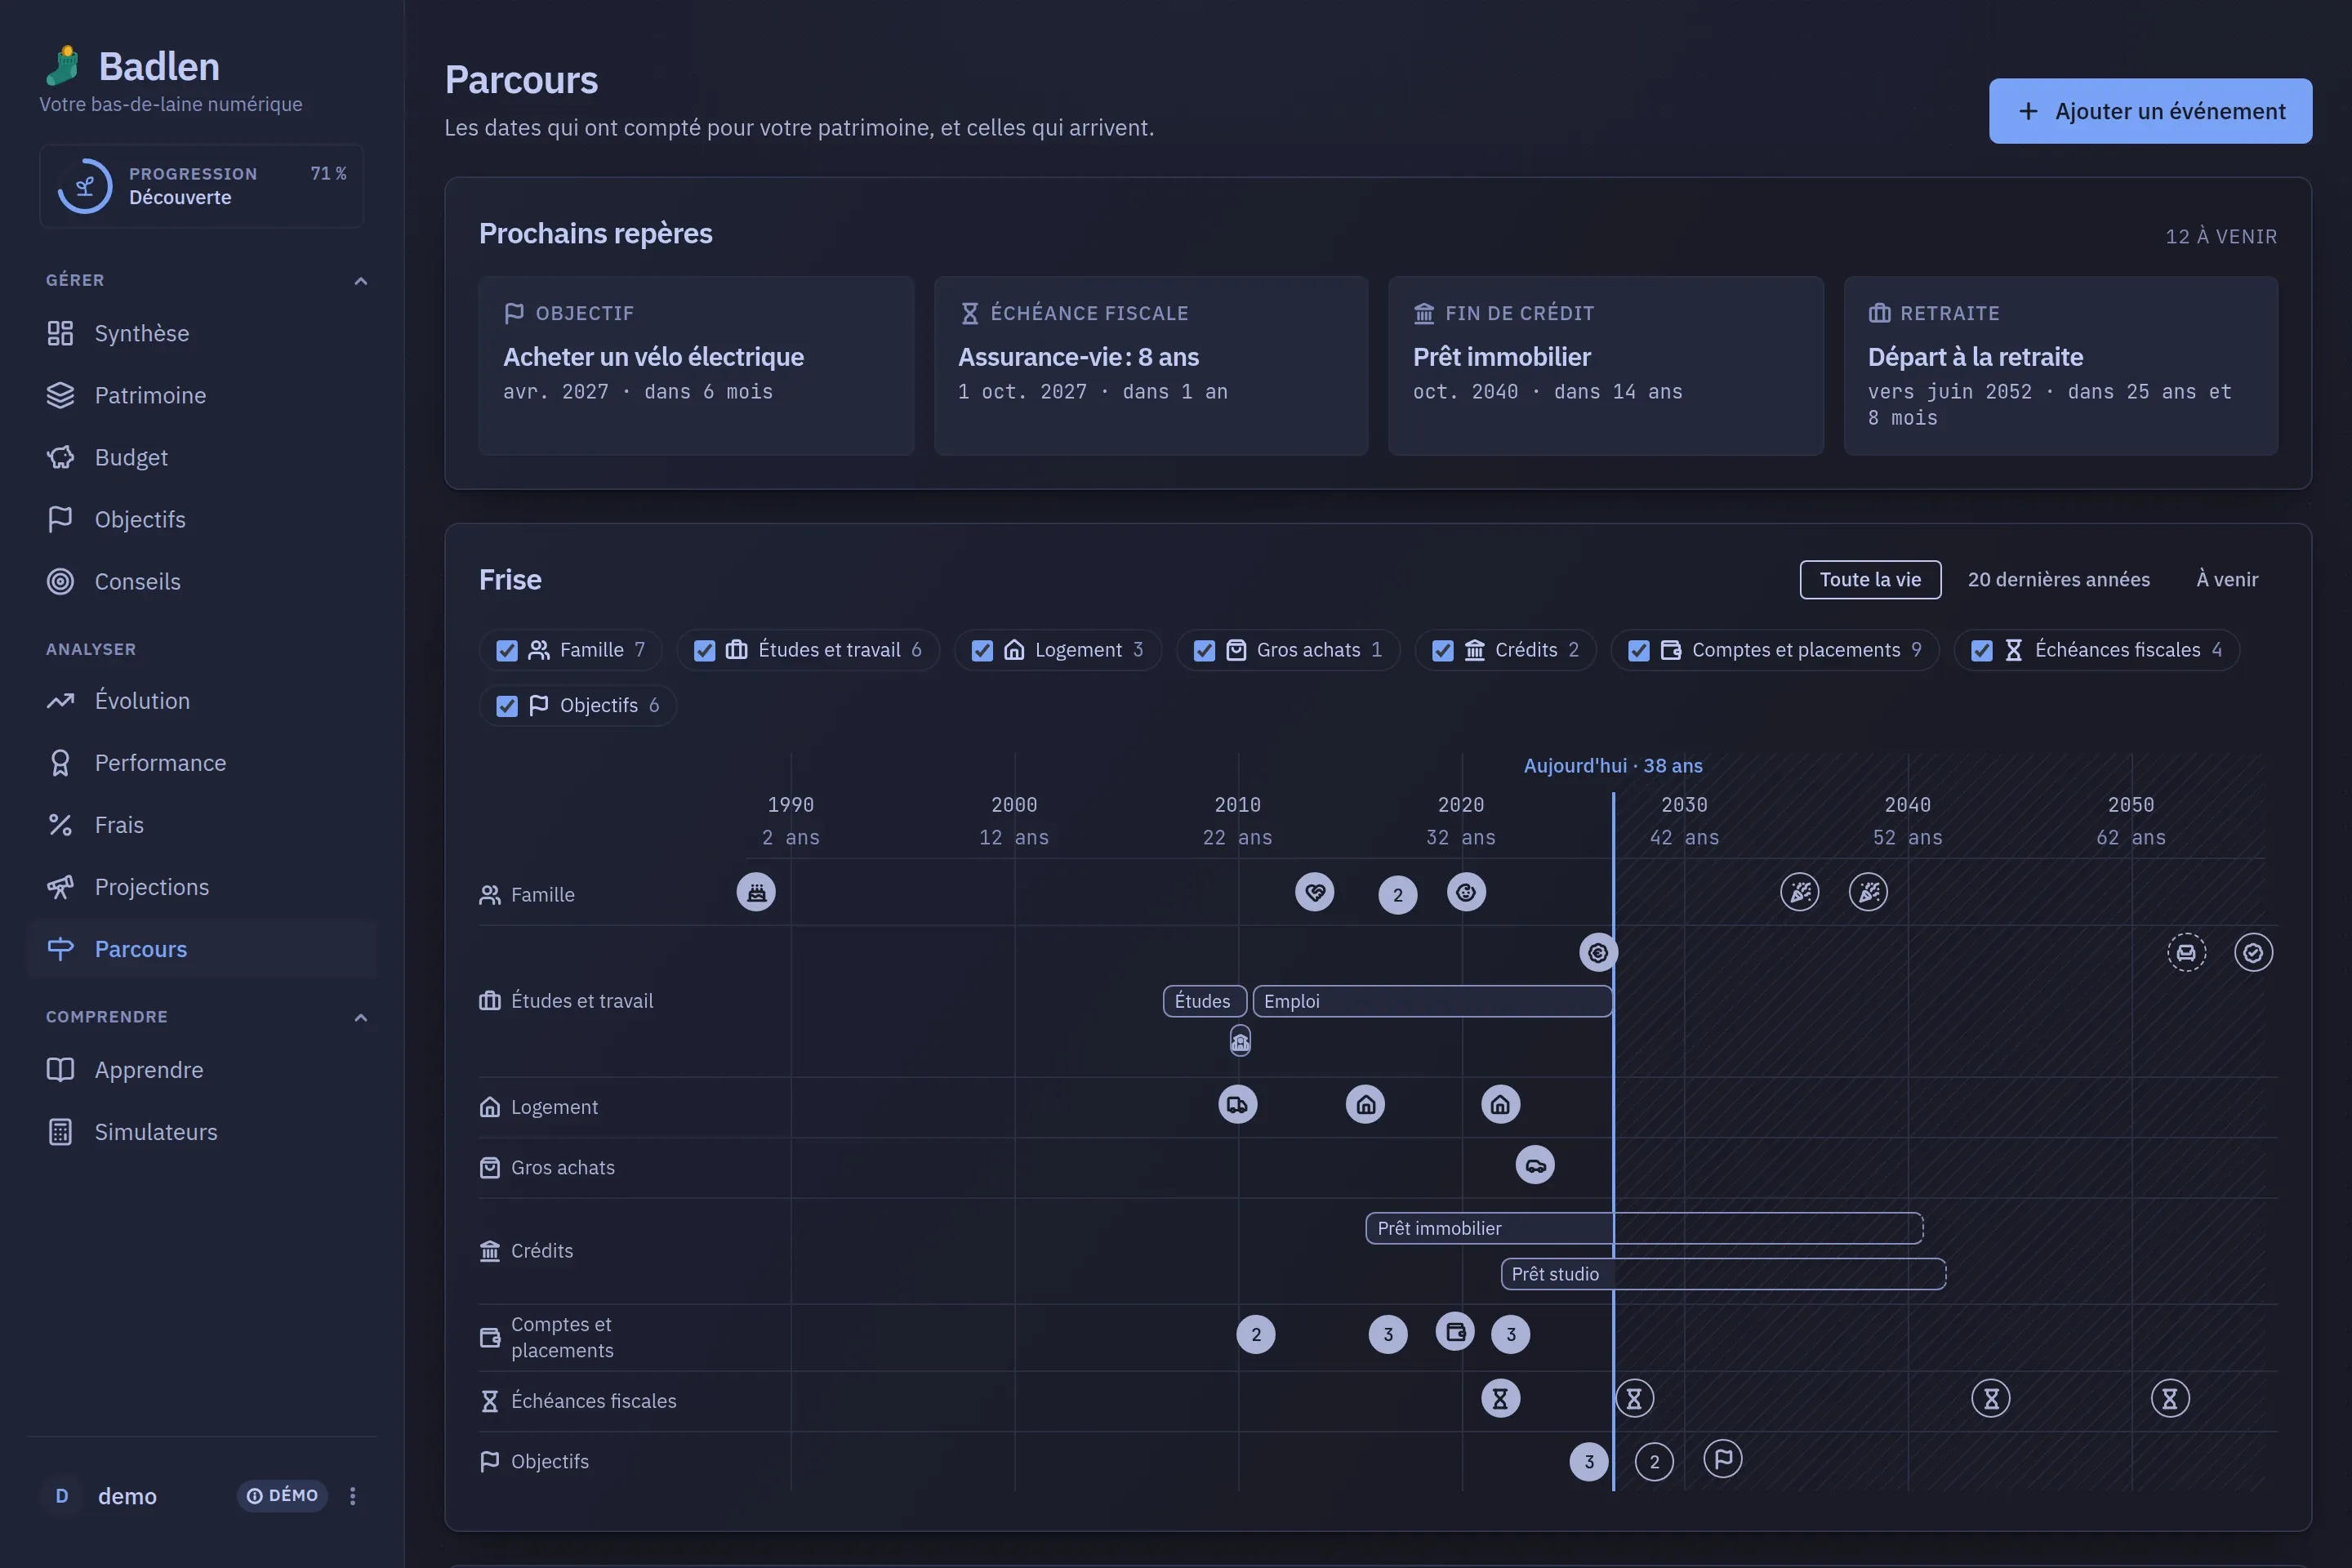Open the euro coin marker left of today line

(x=1598, y=953)
